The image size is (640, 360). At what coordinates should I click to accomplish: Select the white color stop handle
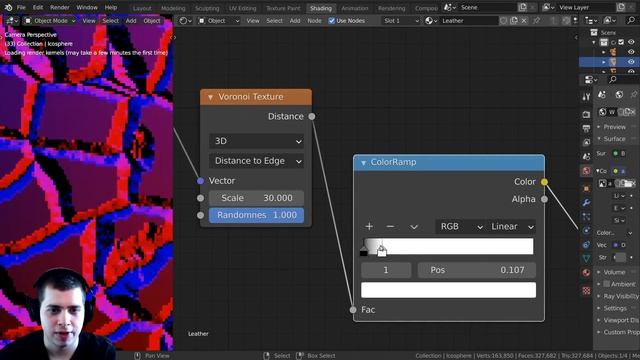(x=382, y=251)
